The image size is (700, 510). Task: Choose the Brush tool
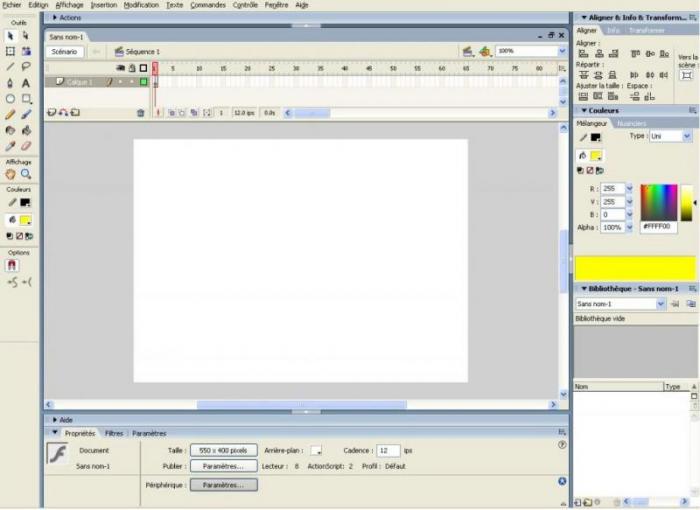(x=26, y=115)
